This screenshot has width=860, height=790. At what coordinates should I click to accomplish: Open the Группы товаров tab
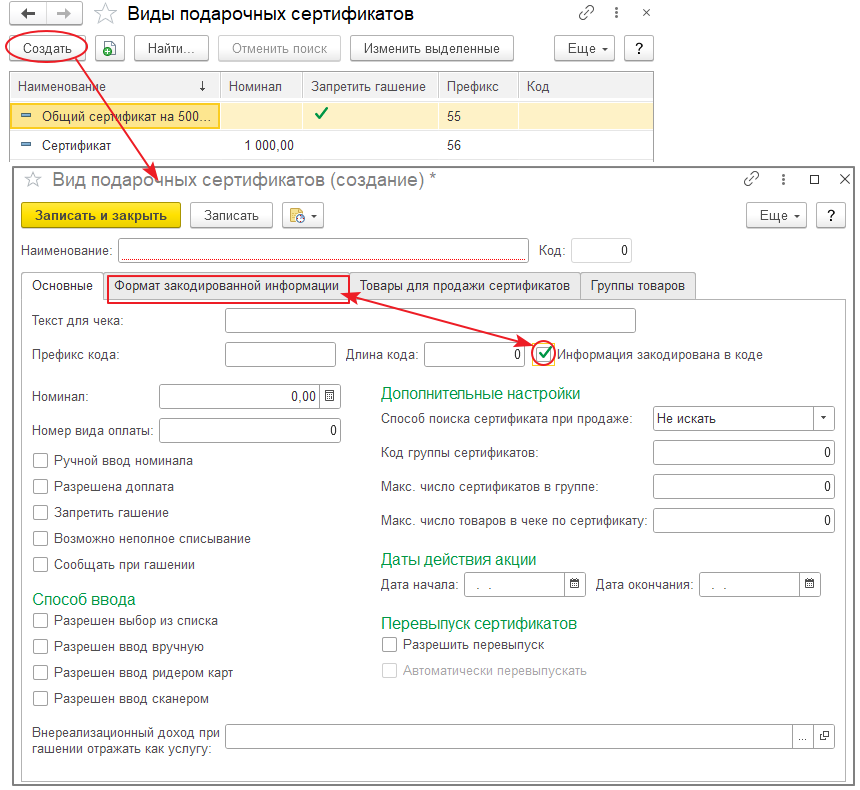tap(637, 286)
